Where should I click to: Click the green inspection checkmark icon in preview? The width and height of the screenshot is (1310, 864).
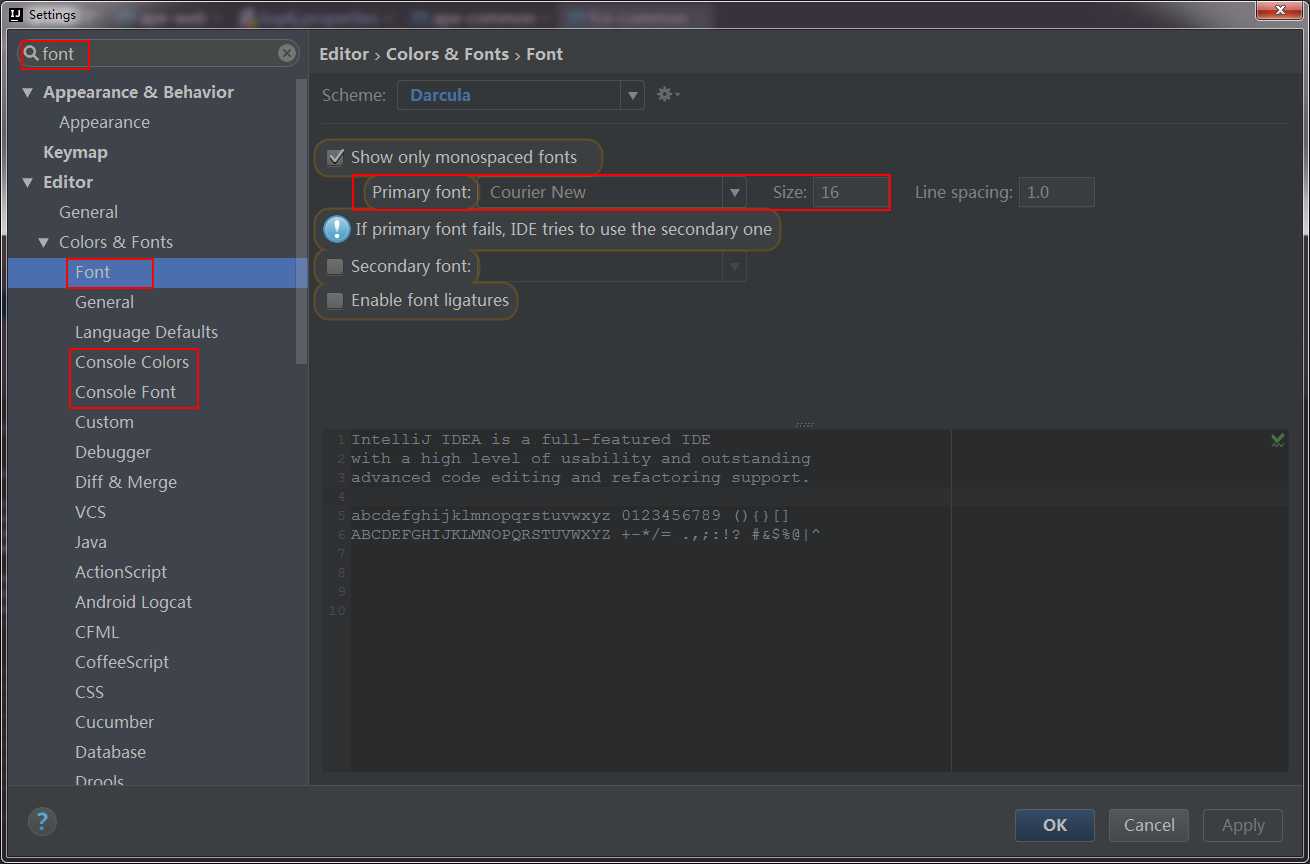tap(1277, 440)
